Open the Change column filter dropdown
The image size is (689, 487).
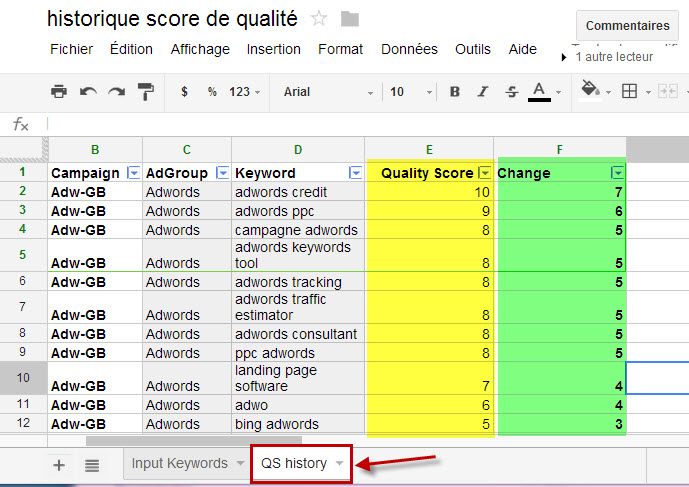[x=617, y=173]
